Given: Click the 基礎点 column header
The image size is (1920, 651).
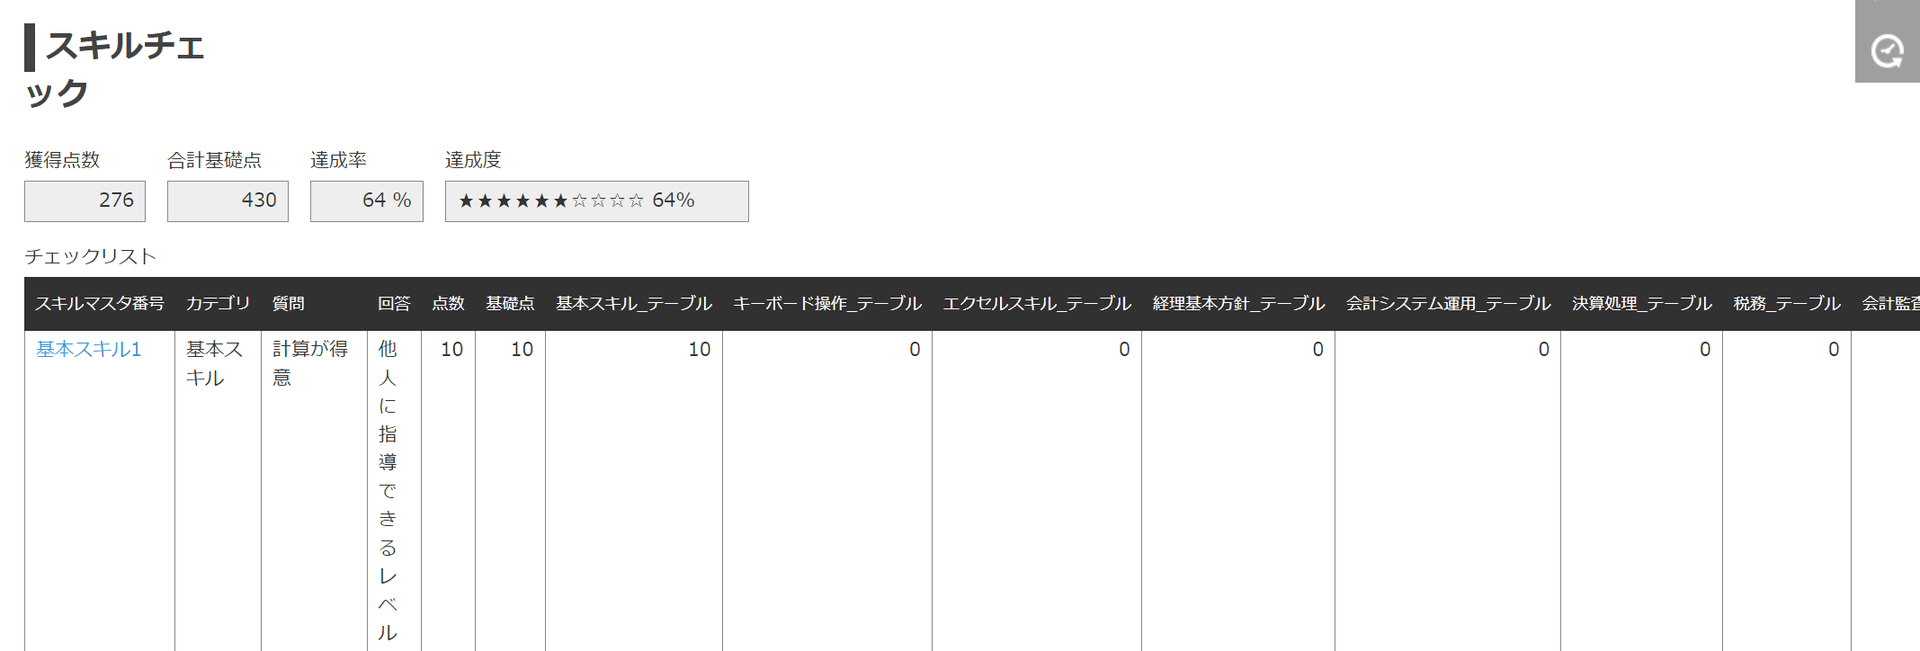Looking at the screenshot, I should tap(510, 303).
